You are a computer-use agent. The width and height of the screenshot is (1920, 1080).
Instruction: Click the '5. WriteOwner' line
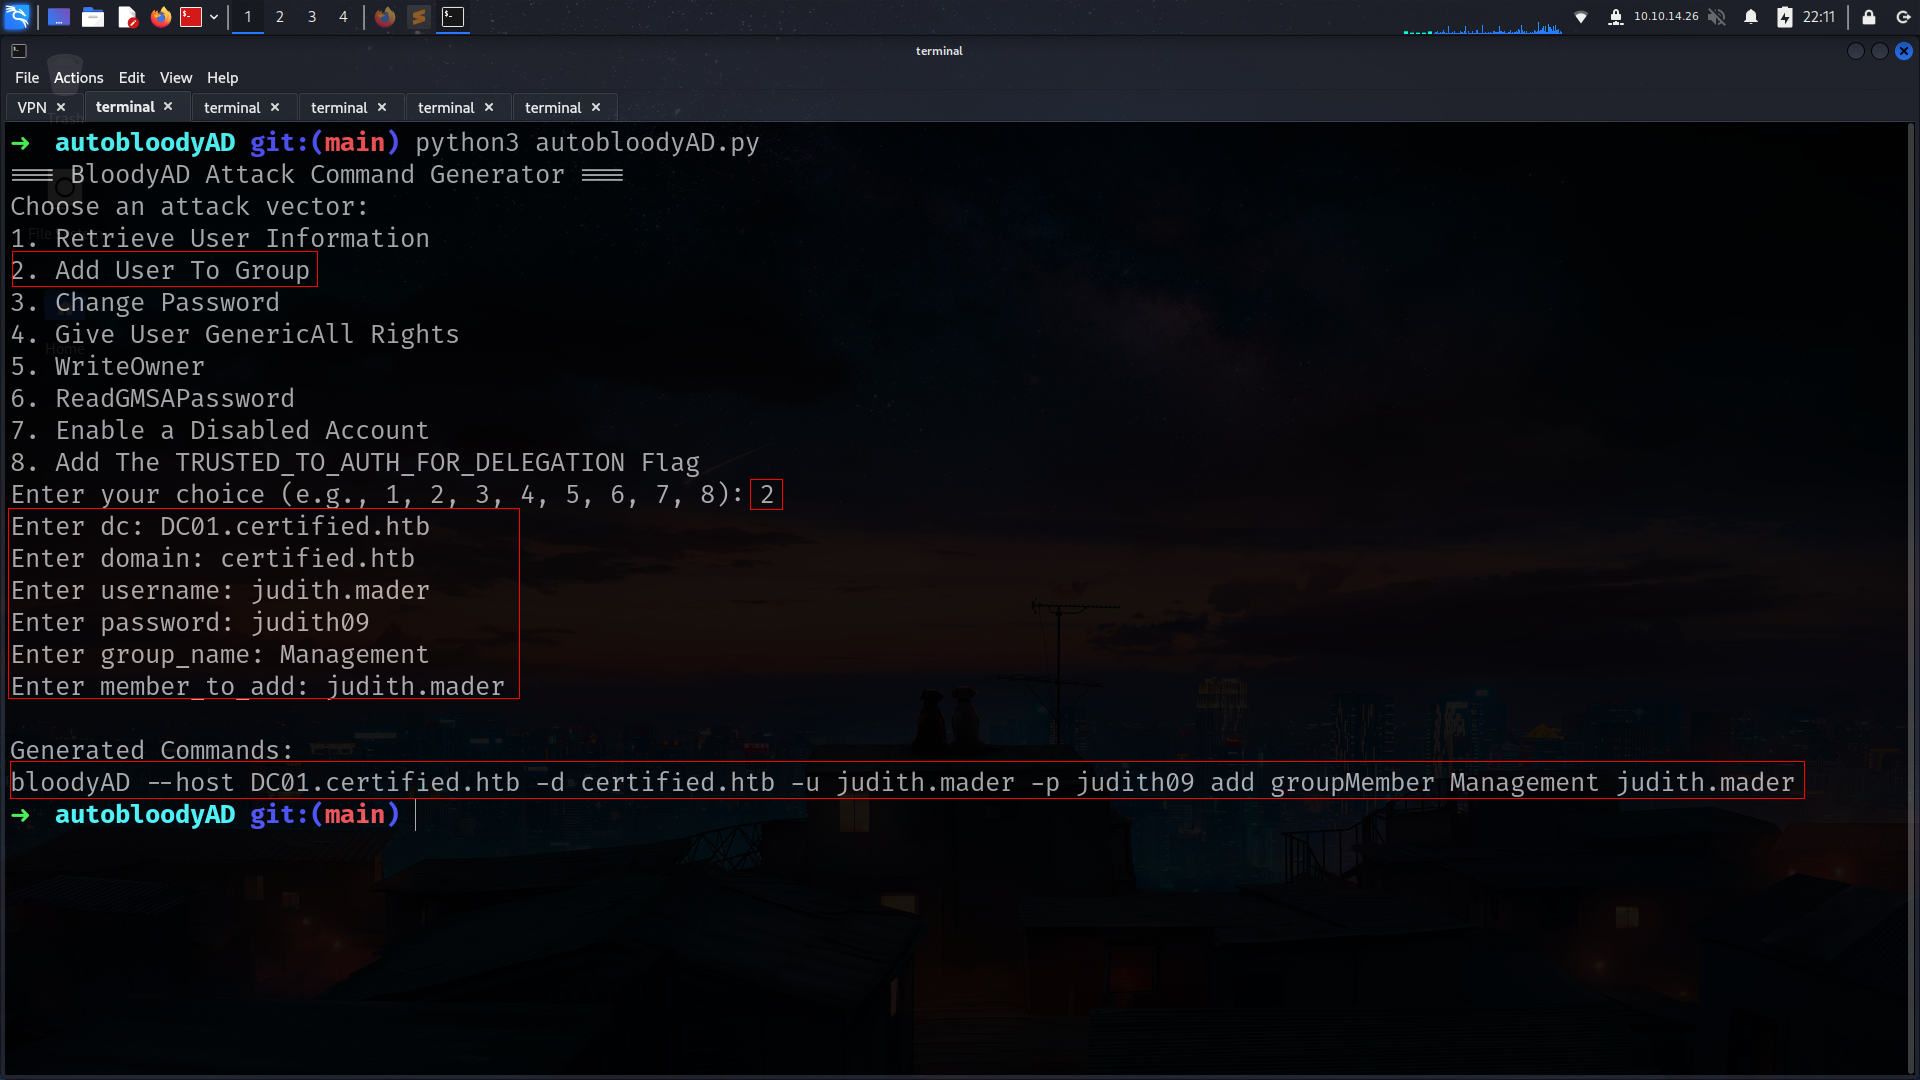[x=108, y=367]
